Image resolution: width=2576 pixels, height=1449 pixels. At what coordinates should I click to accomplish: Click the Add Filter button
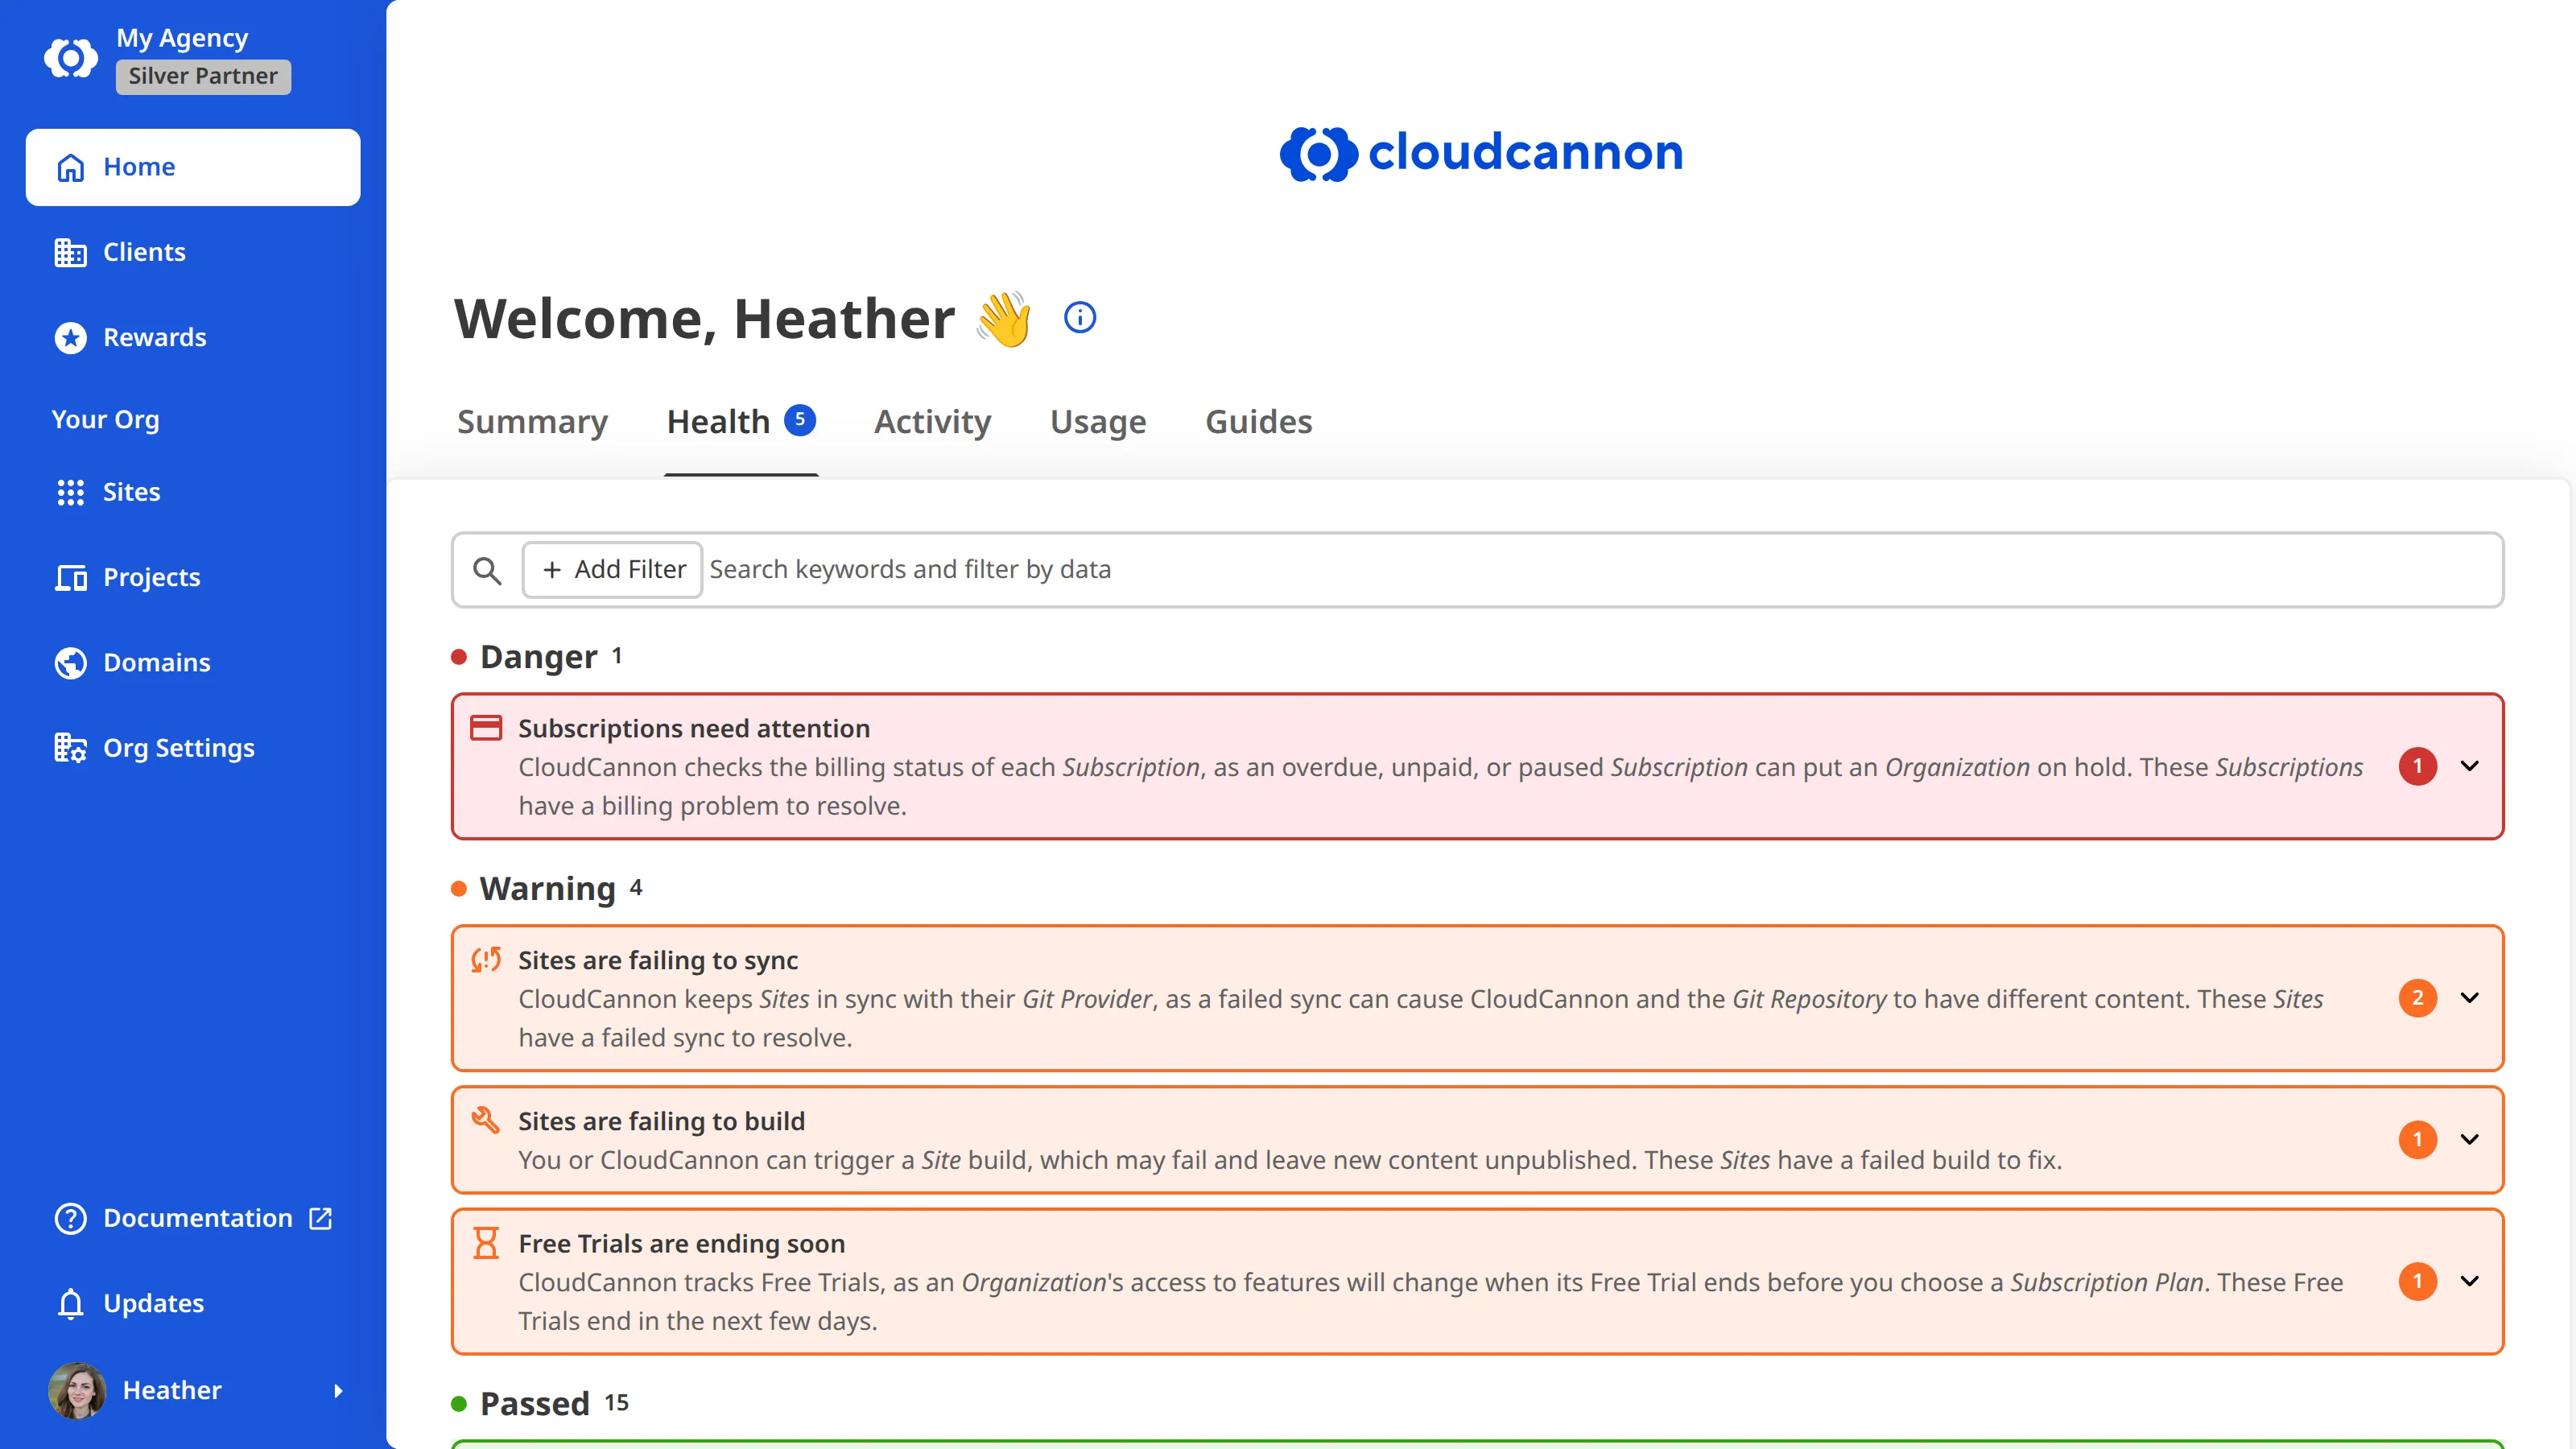tap(613, 570)
